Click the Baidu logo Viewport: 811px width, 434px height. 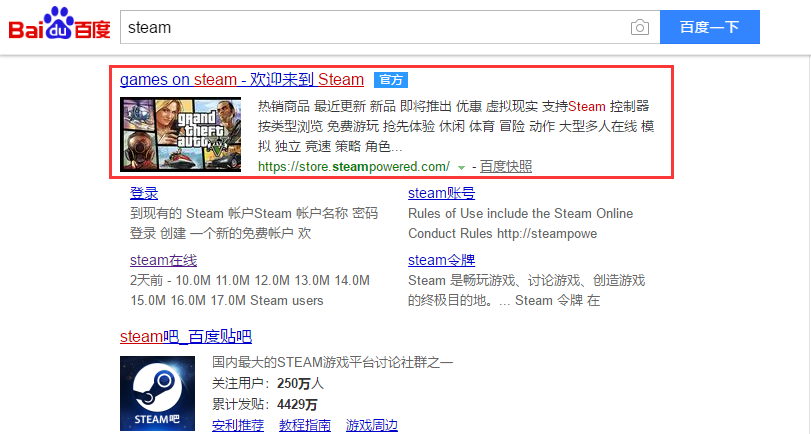(59, 24)
